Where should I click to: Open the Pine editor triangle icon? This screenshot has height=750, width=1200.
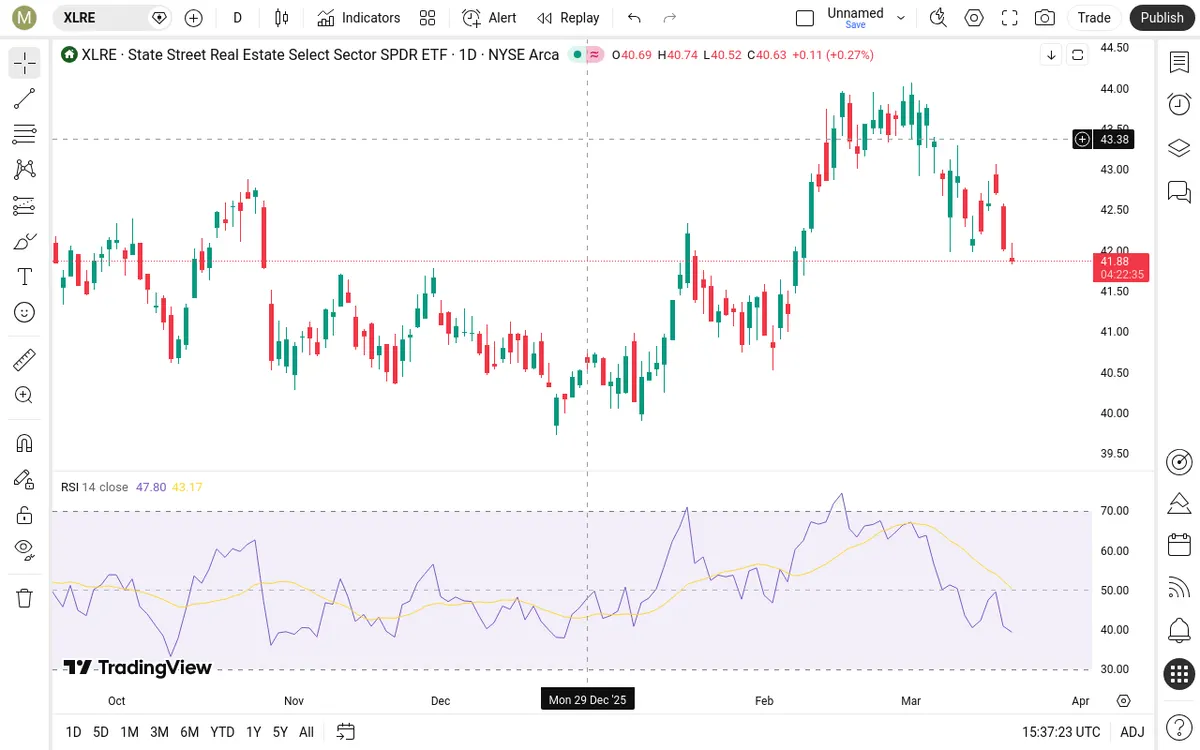[1179, 502]
